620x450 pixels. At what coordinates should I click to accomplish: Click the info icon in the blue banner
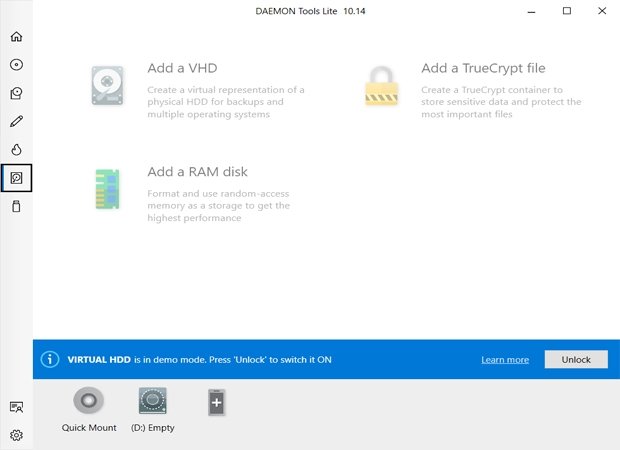(x=50, y=359)
